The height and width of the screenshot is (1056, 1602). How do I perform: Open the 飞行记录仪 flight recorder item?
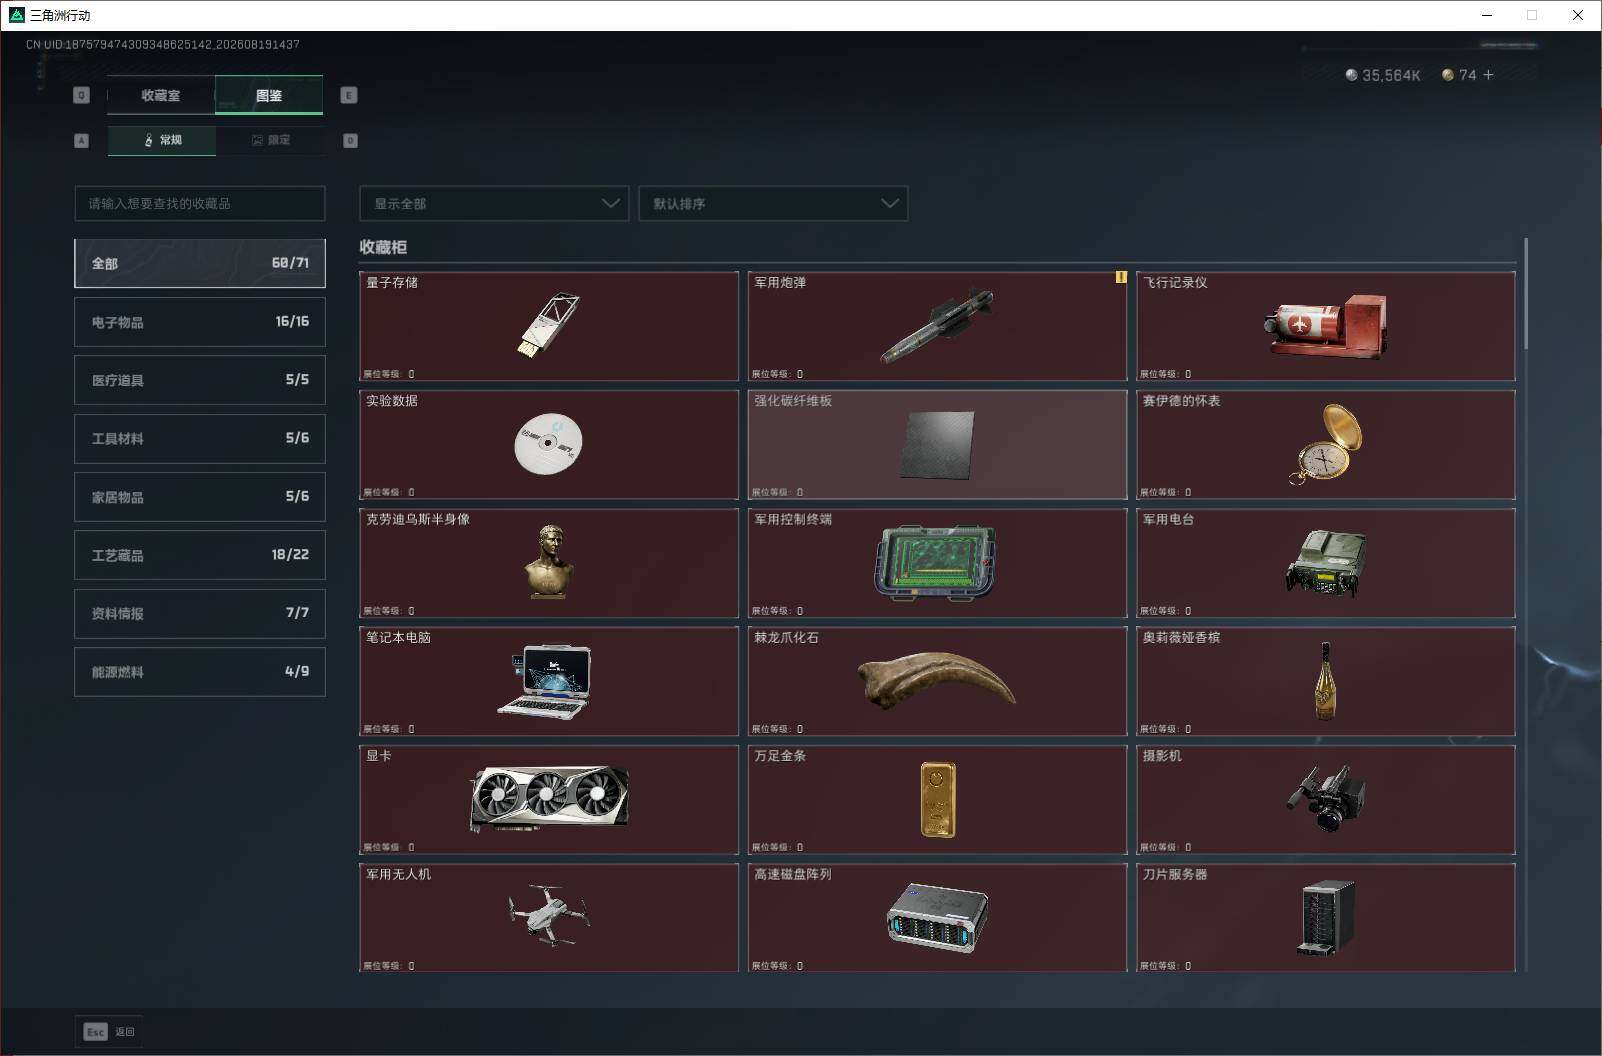tap(1326, 326)
